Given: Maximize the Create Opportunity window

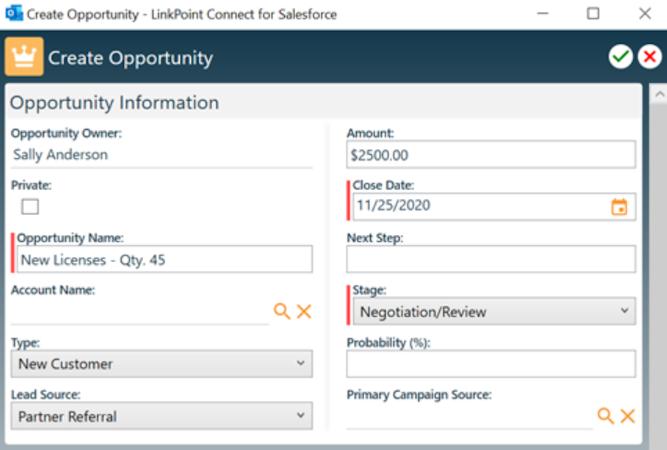Looking at the screenshot, I should point(593,14).
